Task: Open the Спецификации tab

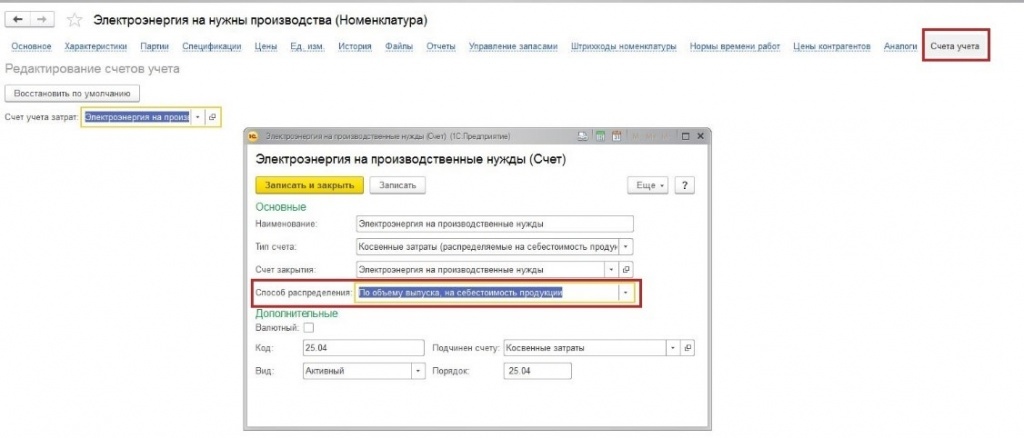Action: pos(212,46)
